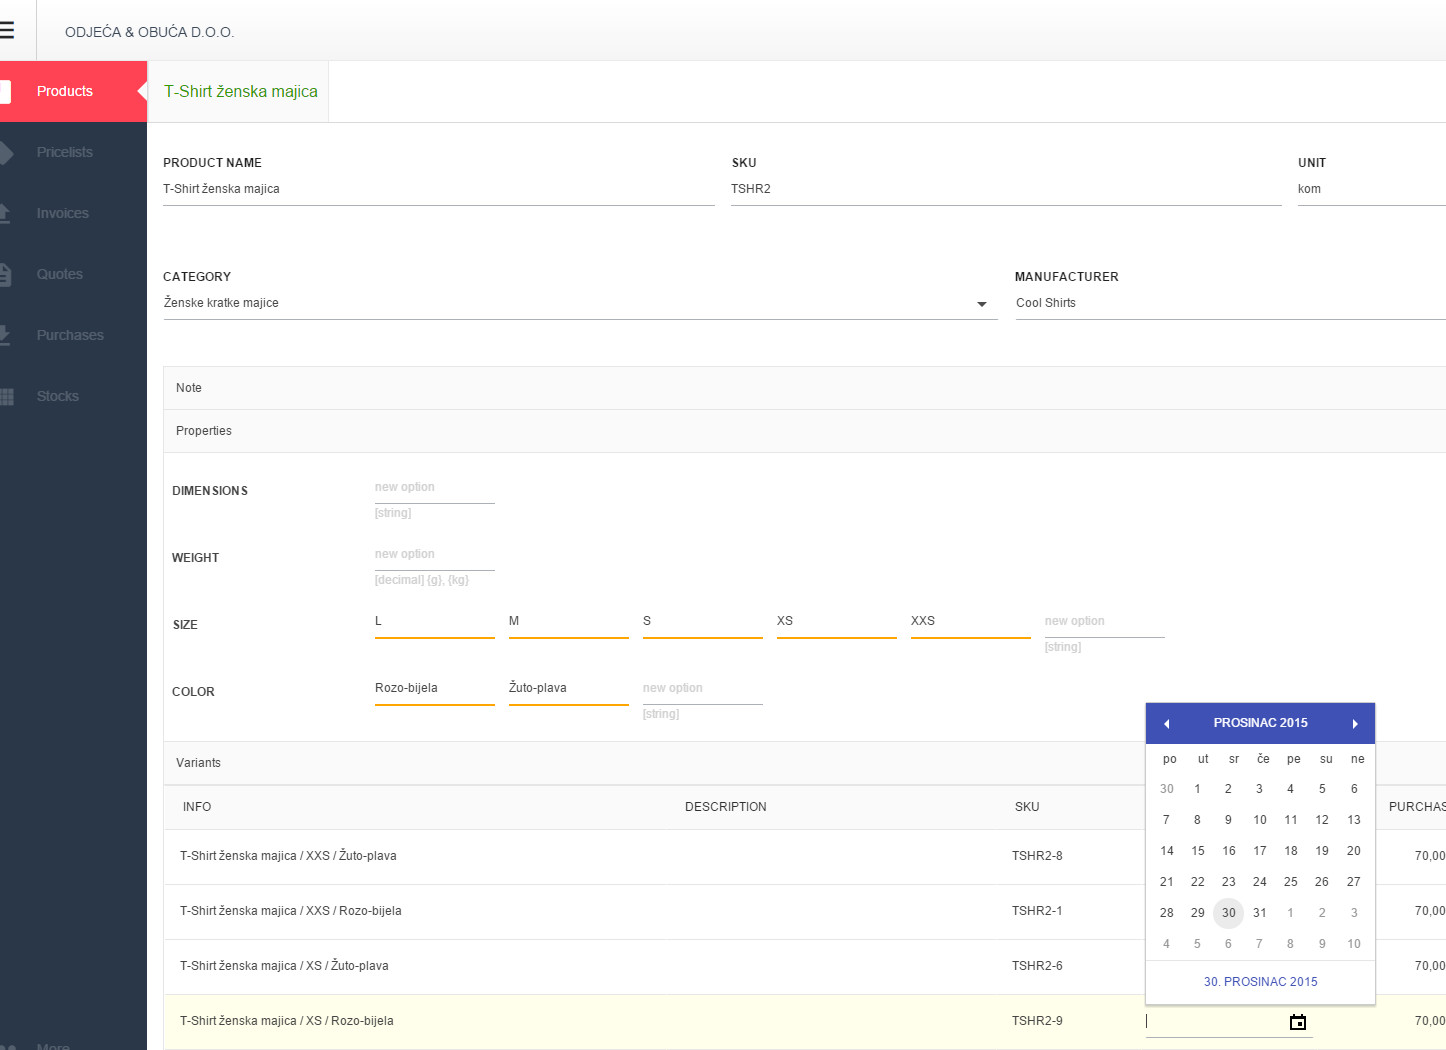Pick December 1 in the calendar
This screenshot has width=1446, height=1050.
click(x=1198, y=789)
